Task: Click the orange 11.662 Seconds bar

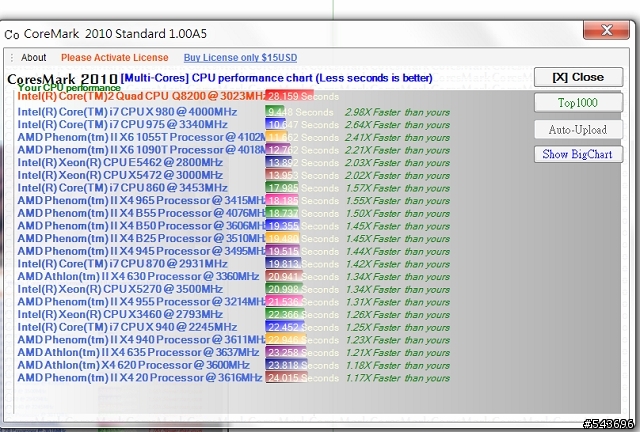Action: (276, 137)
